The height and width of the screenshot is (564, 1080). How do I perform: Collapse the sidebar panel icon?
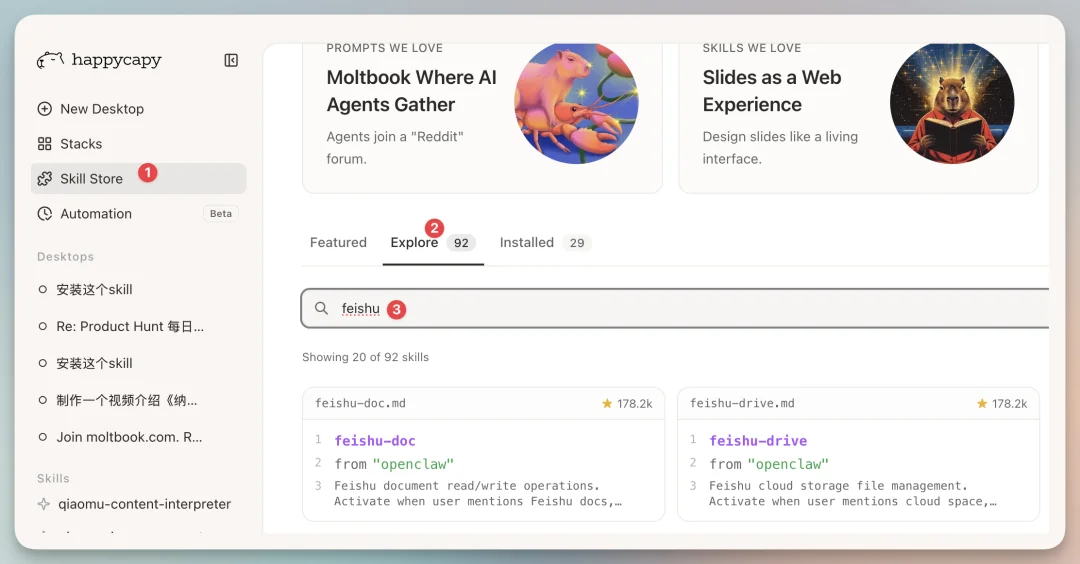231,60
